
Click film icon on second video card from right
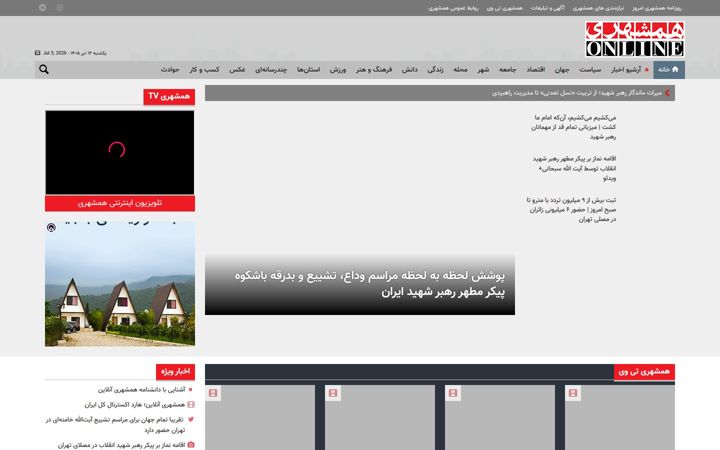coord(453,393)
